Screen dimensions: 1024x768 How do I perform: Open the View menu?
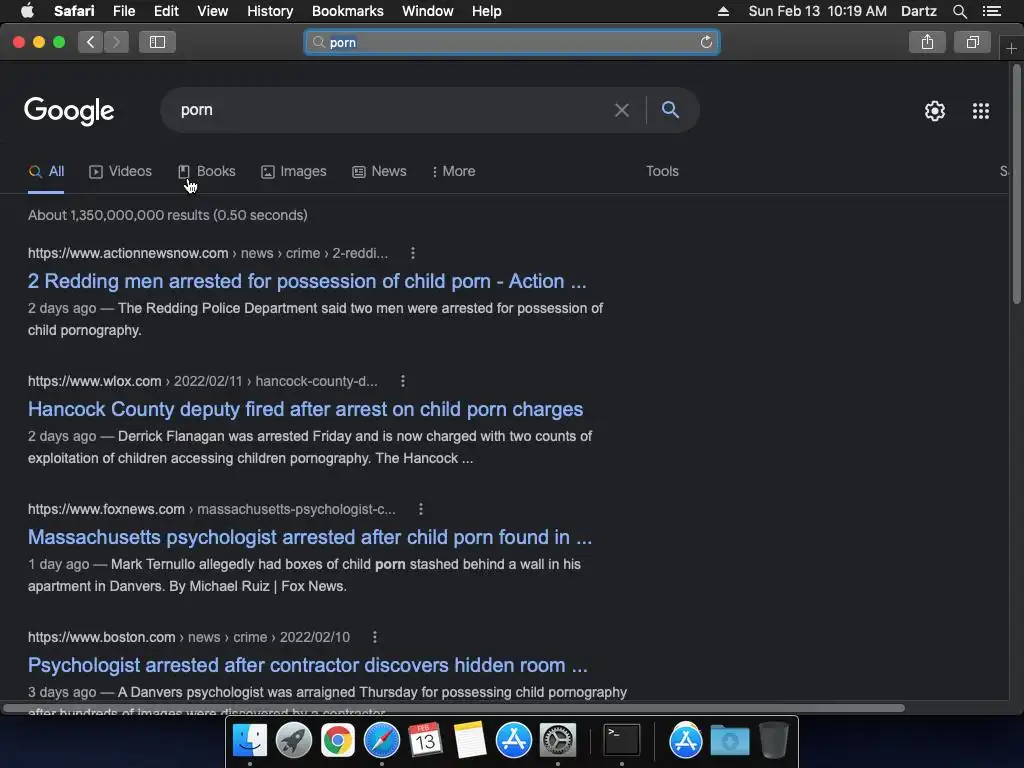(212, 11)
